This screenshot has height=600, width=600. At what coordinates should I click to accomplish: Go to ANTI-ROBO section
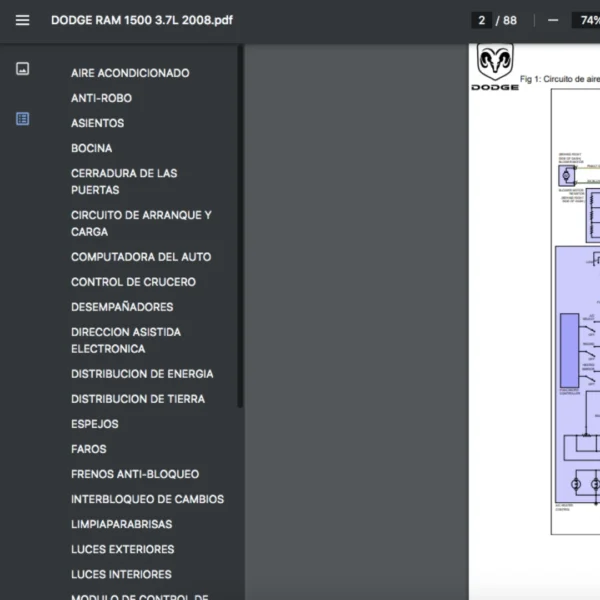pos(101,98)
